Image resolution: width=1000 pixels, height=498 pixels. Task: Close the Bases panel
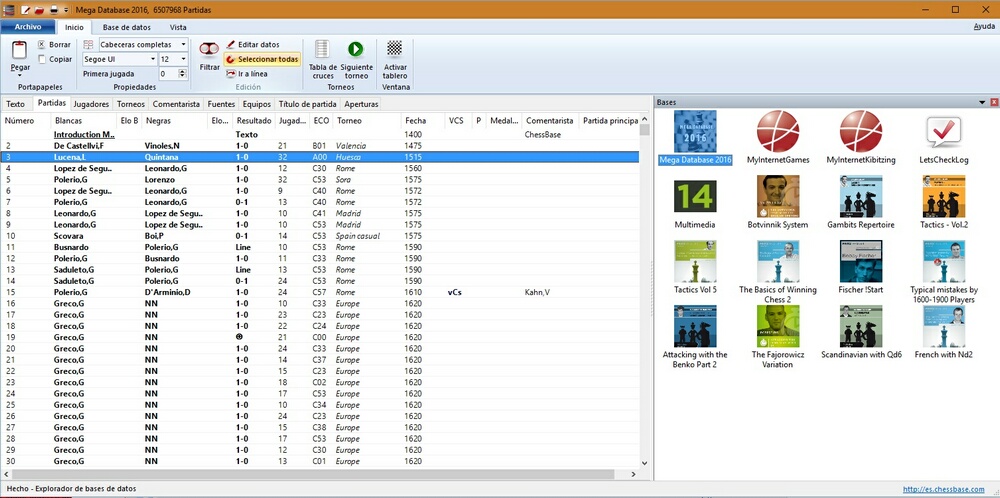[x=994, y=103]
